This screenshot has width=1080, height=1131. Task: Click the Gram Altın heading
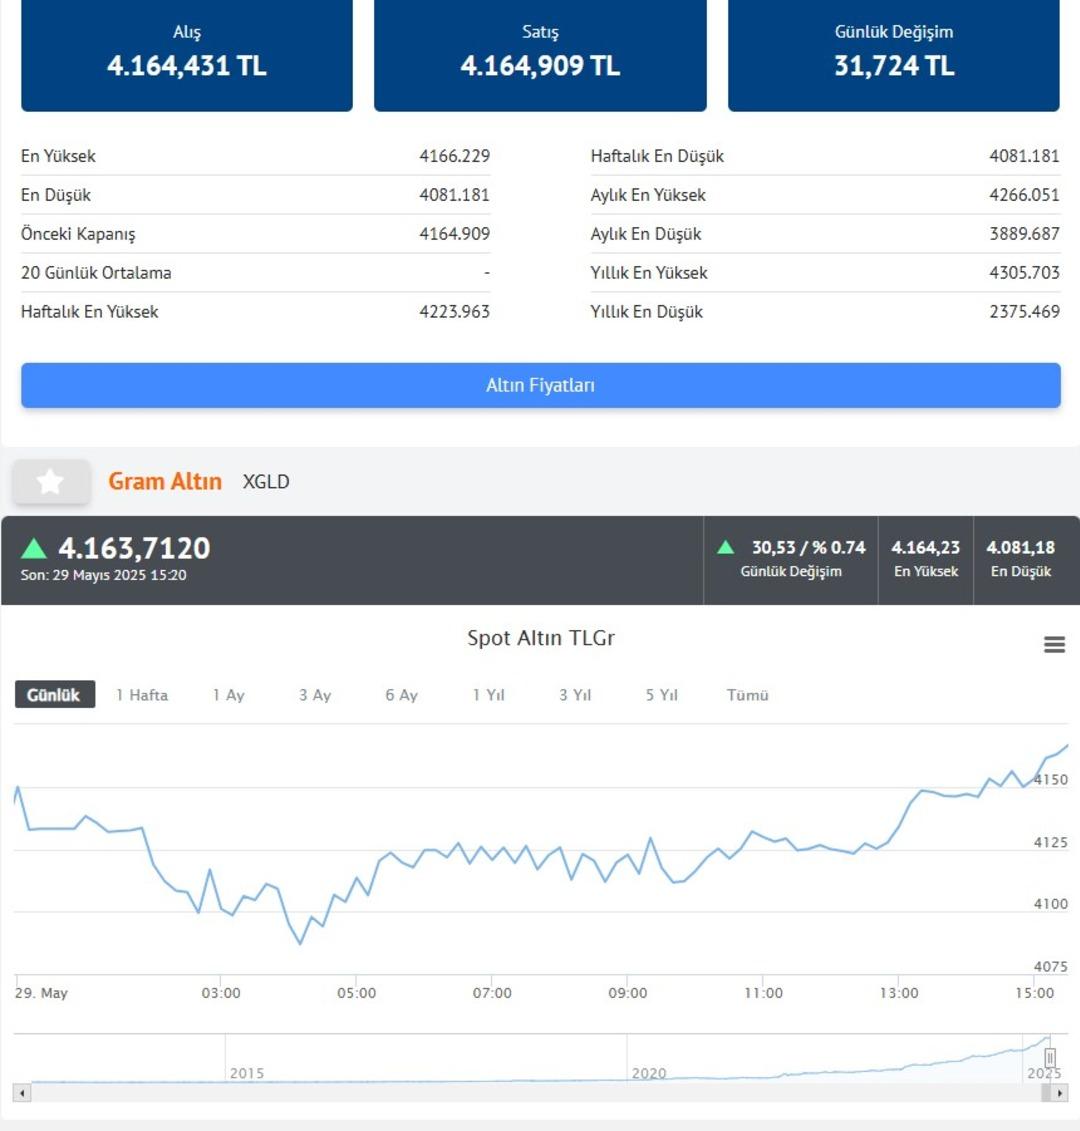point(165,481)
